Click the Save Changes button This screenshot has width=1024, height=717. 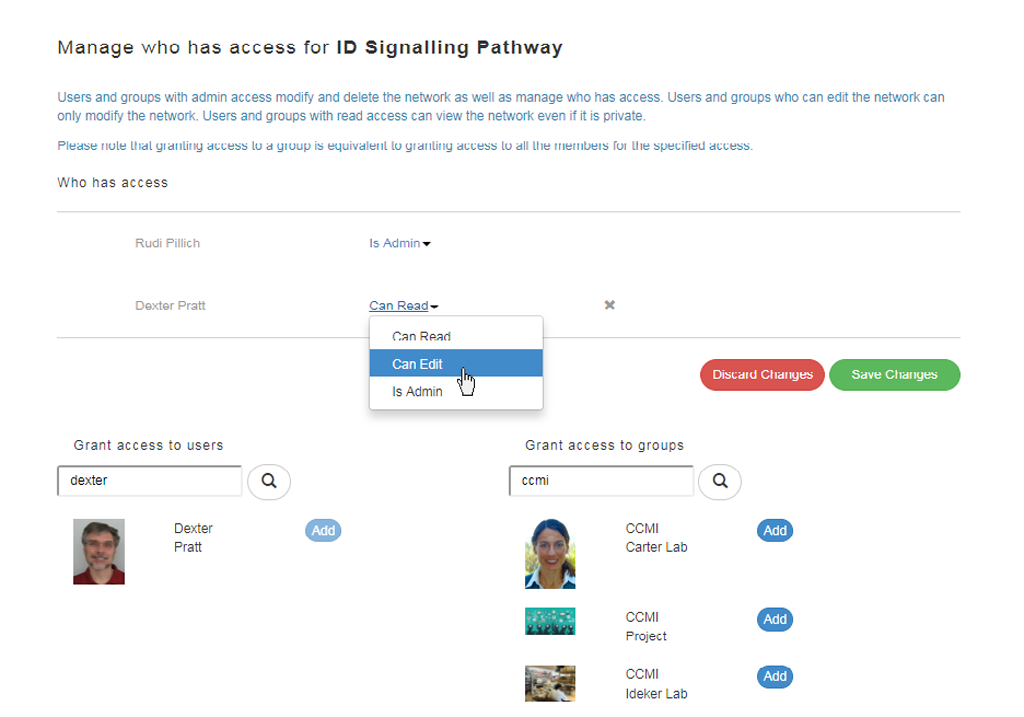pos(894,375)
